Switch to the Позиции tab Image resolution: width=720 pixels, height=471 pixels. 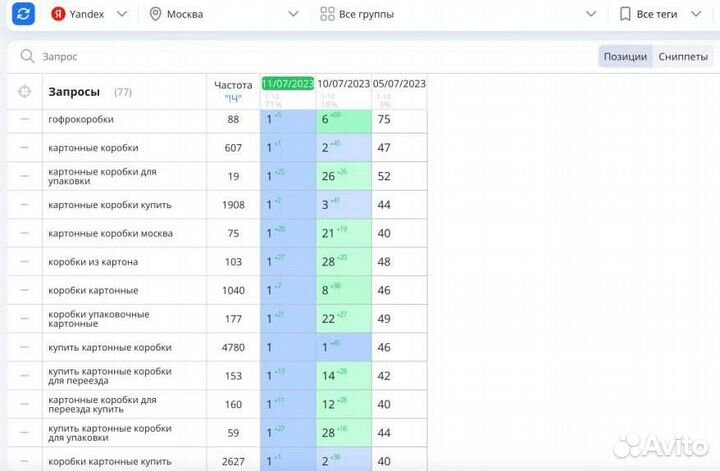click(x=625, y=57)
